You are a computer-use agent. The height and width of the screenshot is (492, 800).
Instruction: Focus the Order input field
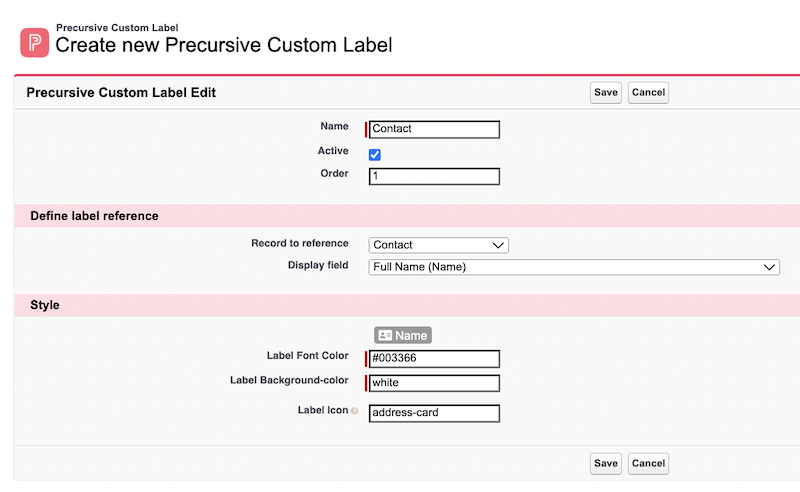434,177
